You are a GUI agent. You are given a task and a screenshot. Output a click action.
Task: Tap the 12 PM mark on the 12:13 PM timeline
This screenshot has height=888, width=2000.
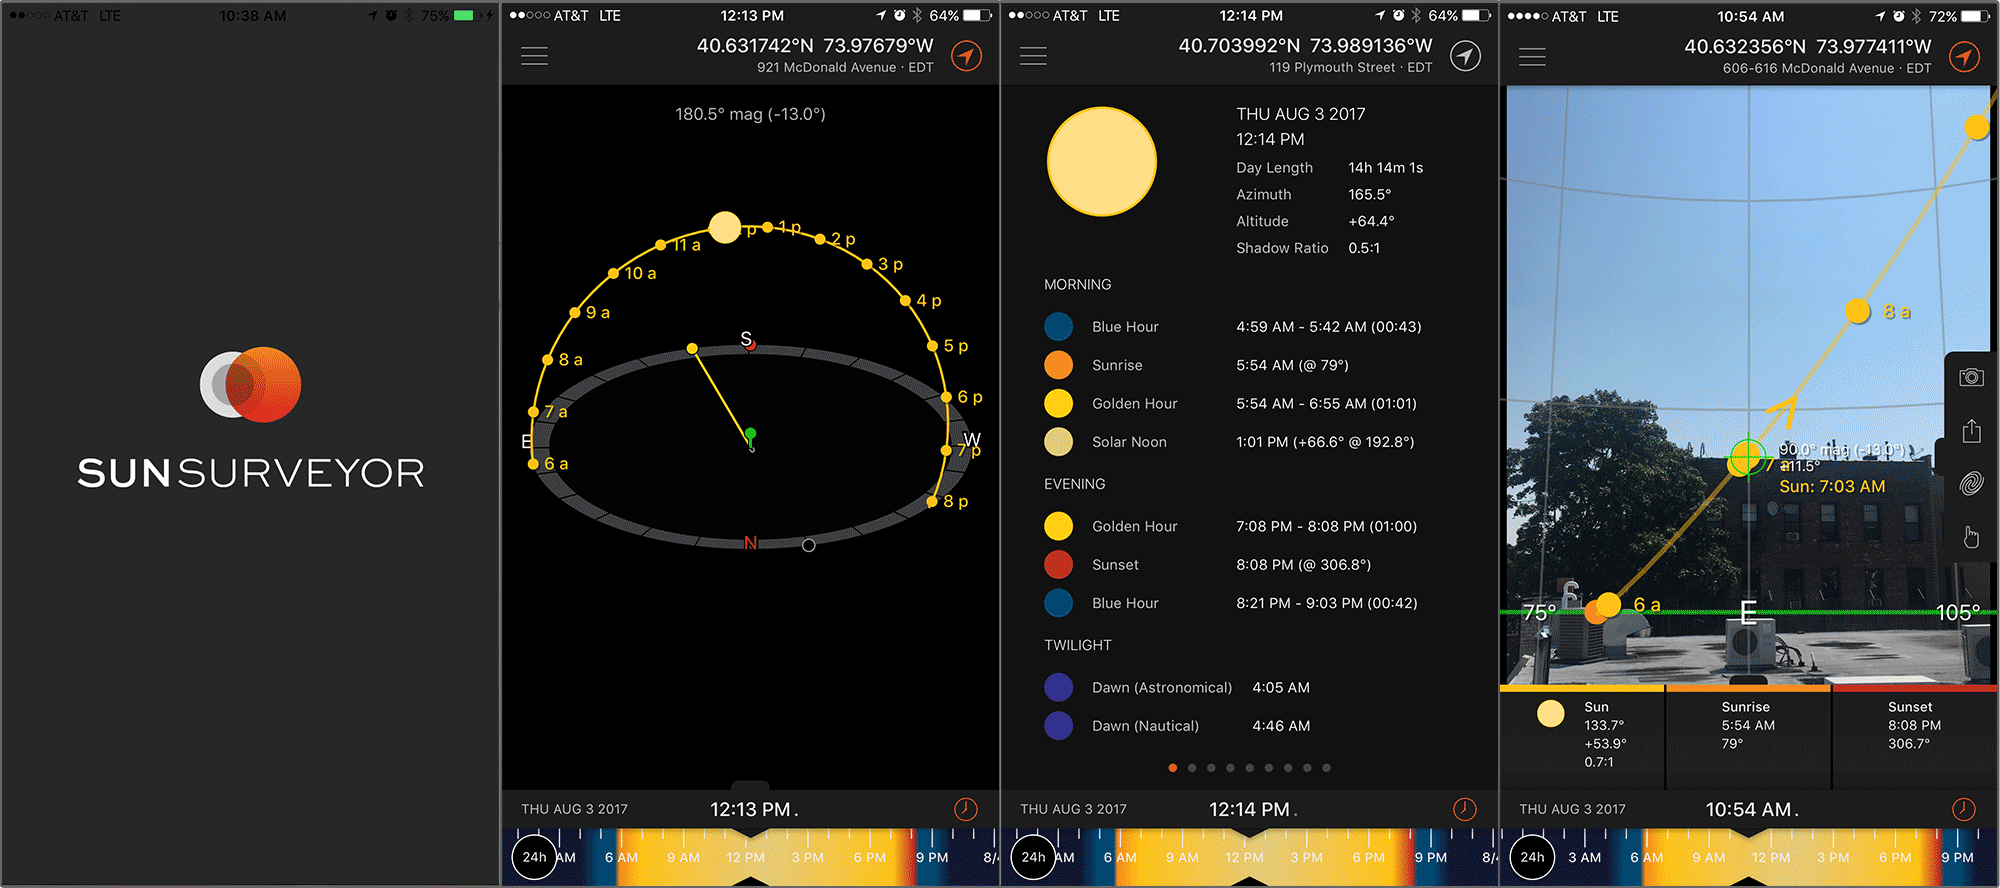point(745,858)
